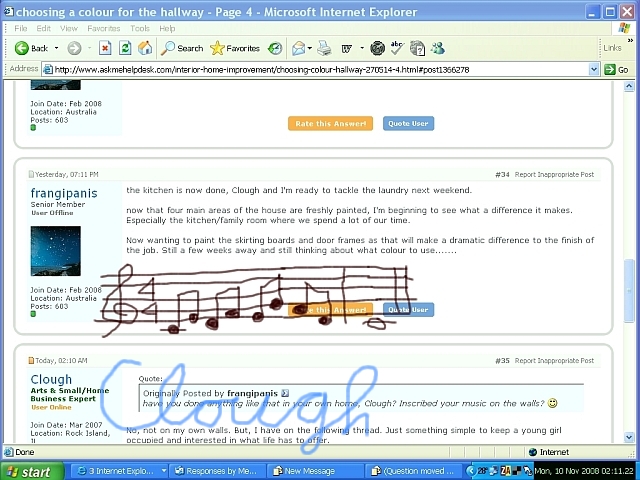The height and width of the screenshot is (480, 640).
Task: Switch to Question moved taskbar window
Action: tap(412, 471)
